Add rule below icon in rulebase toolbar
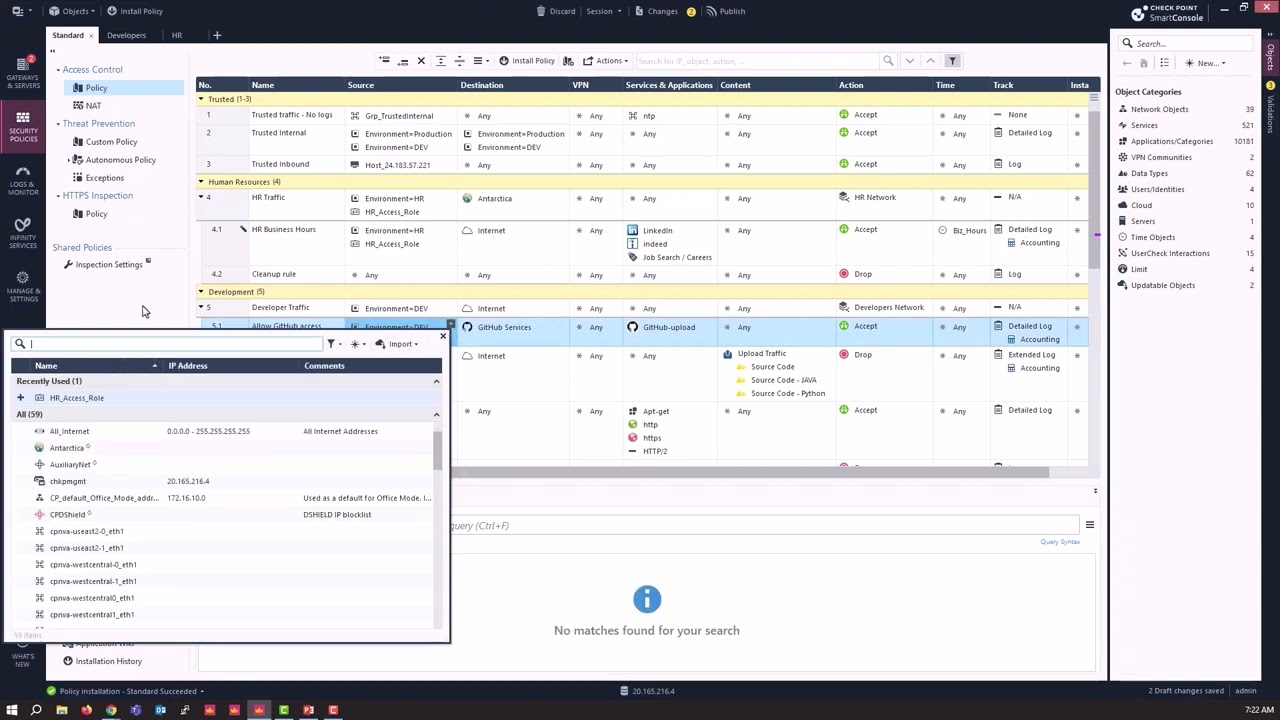 (x=403, y=61)
